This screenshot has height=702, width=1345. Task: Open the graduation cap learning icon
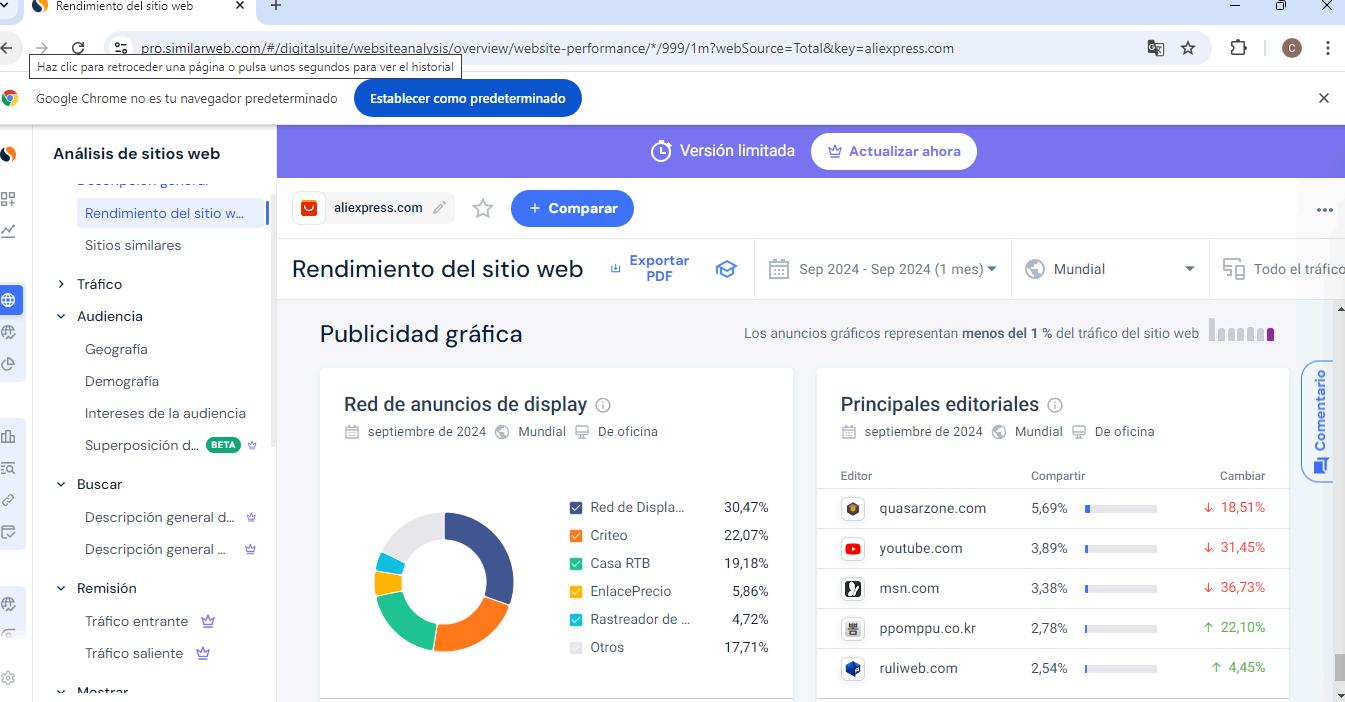tap(726, 269)
